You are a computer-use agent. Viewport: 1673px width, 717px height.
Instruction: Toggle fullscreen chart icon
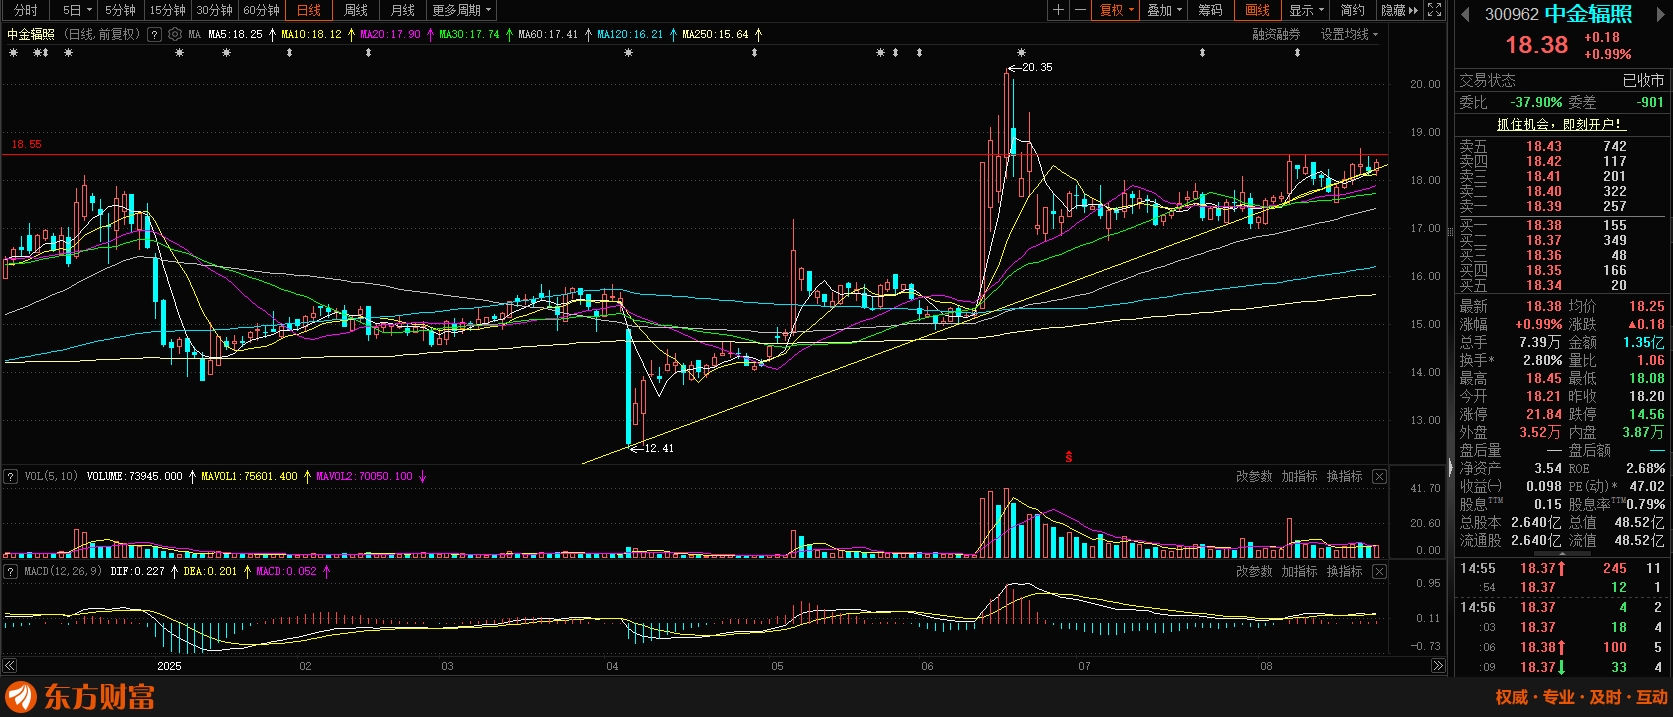pyautogui.click(x=1434, y=10)
